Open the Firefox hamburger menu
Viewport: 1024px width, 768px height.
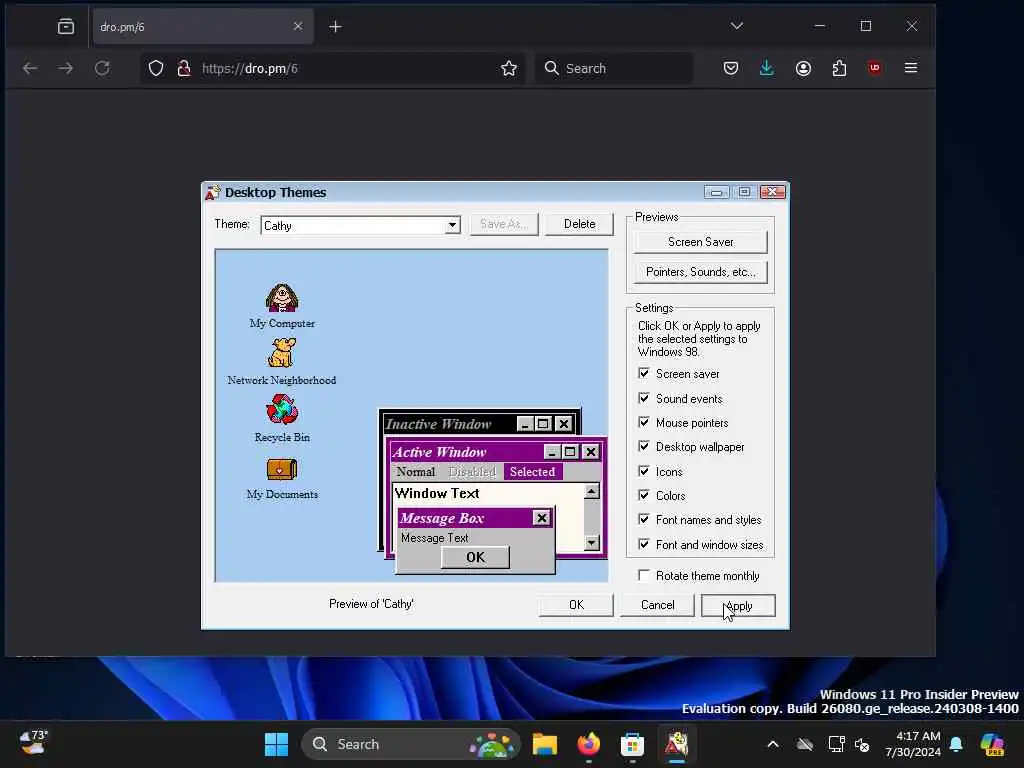[x=911, y=68]
